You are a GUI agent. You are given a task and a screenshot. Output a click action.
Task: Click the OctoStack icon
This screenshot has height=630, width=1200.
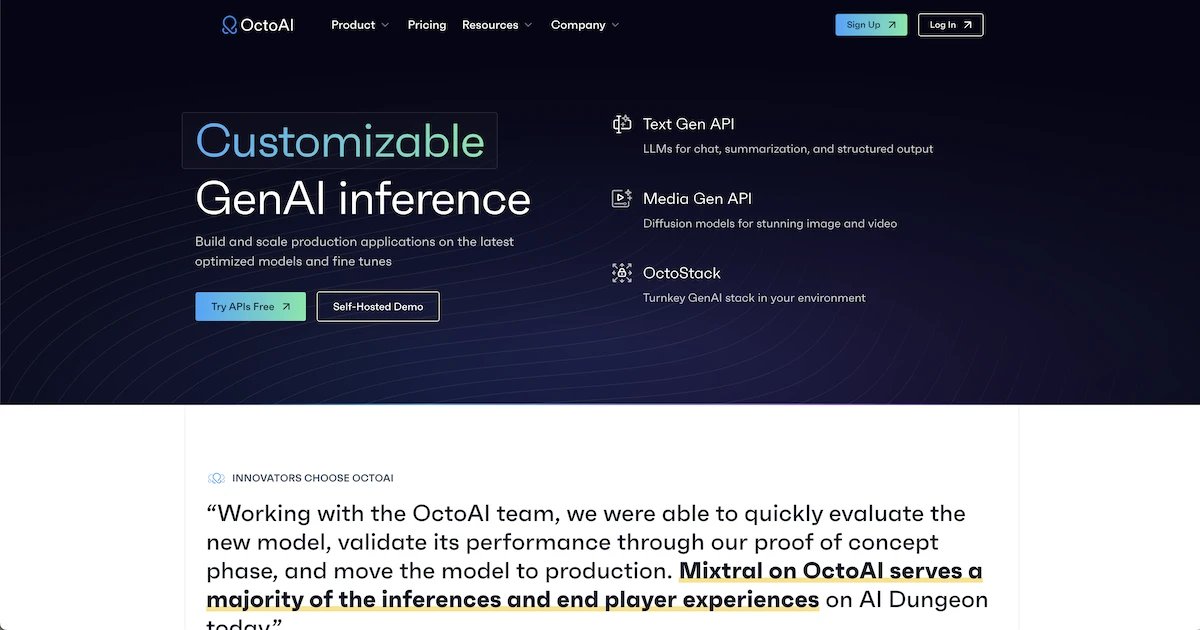pyautogui.click(x=622, y=272)
